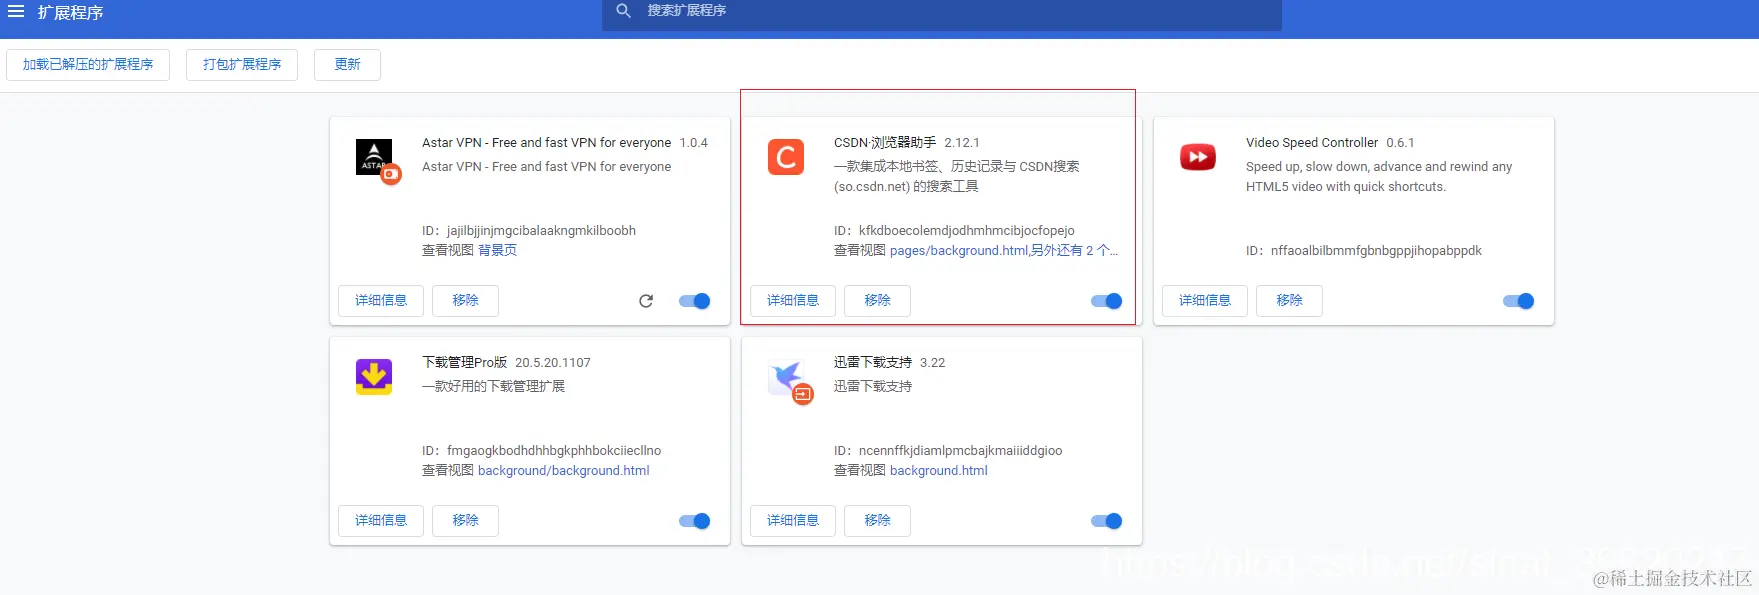Open details for Xunlei download support

tap(793, 521)
